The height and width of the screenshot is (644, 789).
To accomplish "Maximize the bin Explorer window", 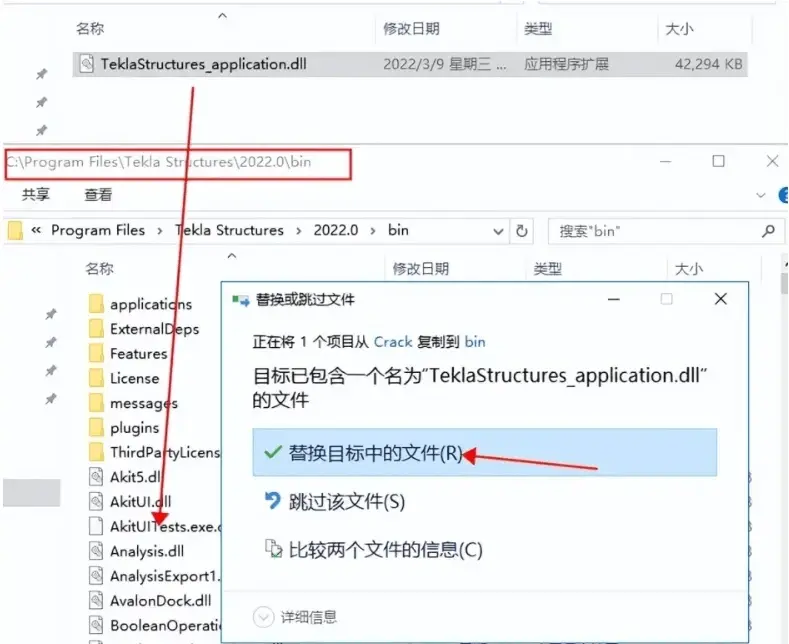I will 719,161.
